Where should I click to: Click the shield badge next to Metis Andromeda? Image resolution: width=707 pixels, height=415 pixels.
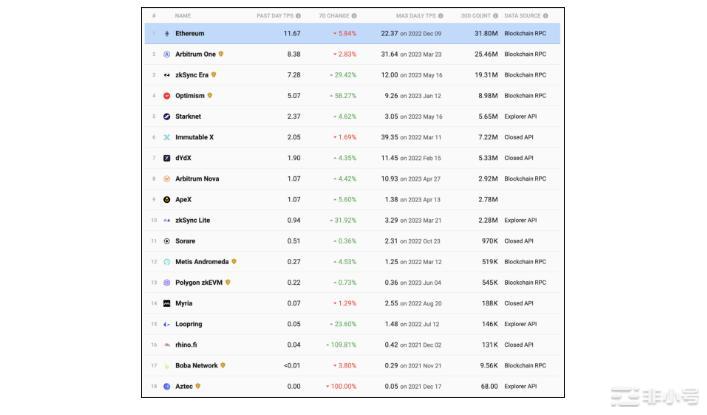(234, 262)
